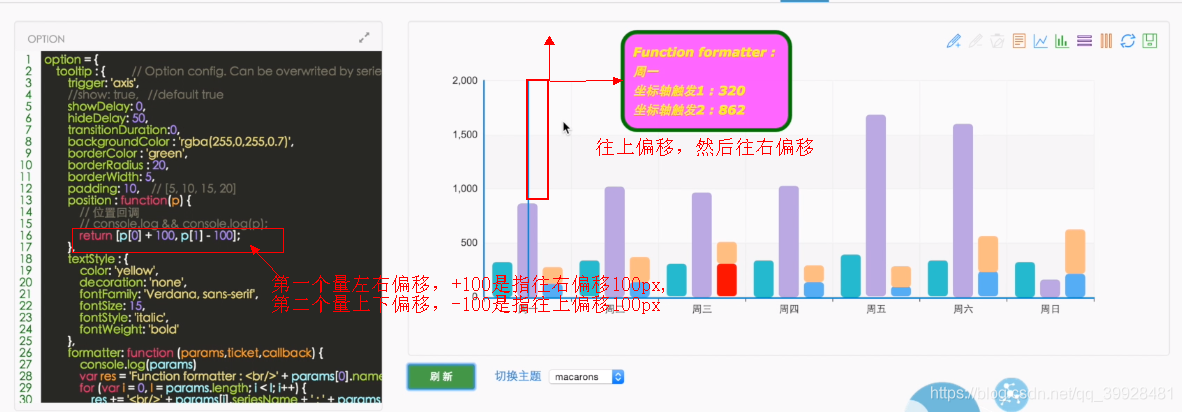Viewport: 1182px width, 412px height.
Task: Click the 周三 axis label
Action: [x=702, y=309]
